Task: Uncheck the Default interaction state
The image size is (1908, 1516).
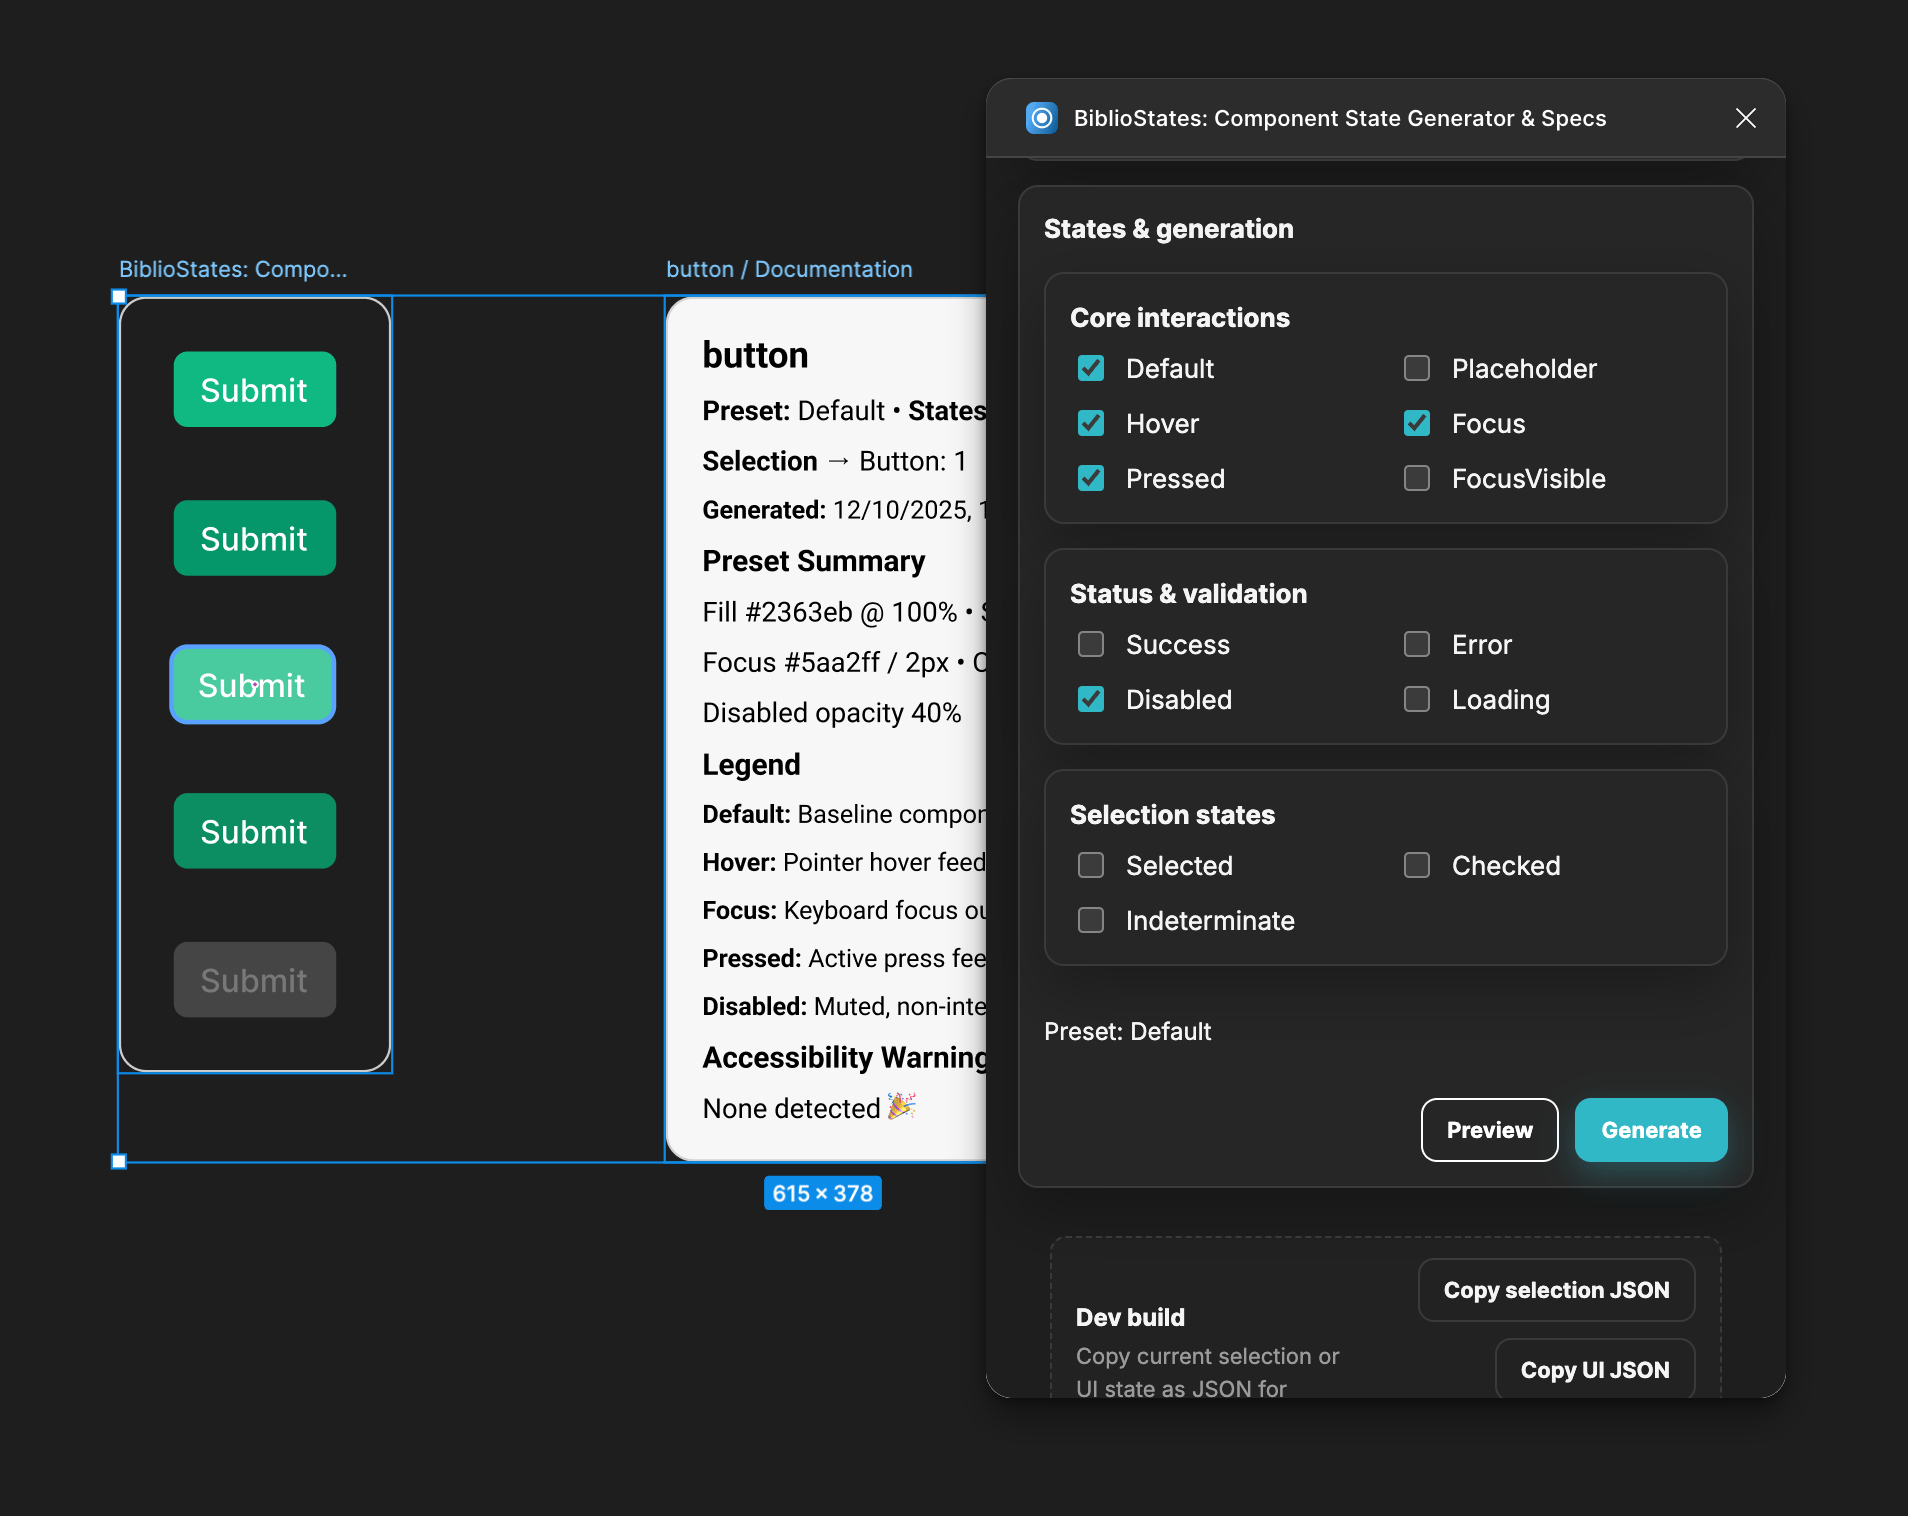Action: coord(1090,368)
